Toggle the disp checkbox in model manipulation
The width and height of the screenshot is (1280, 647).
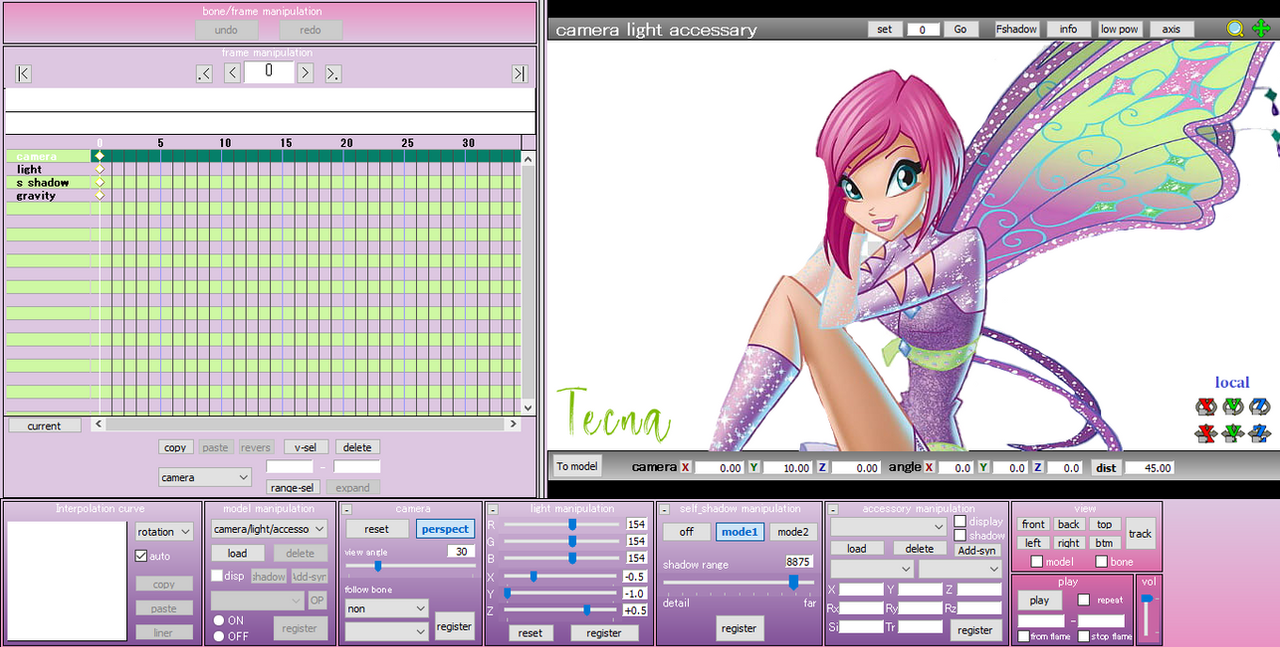(x=217, y=576)
